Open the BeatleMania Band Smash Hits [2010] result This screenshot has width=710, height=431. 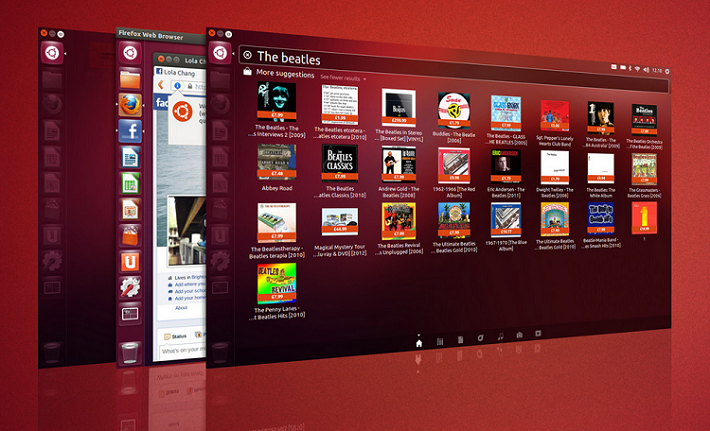click(x=601, y=226)
